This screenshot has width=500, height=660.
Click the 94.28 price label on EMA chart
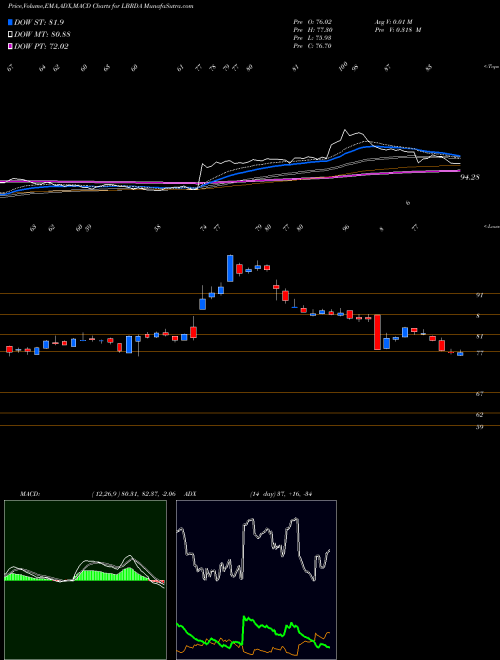click(470, 178)
